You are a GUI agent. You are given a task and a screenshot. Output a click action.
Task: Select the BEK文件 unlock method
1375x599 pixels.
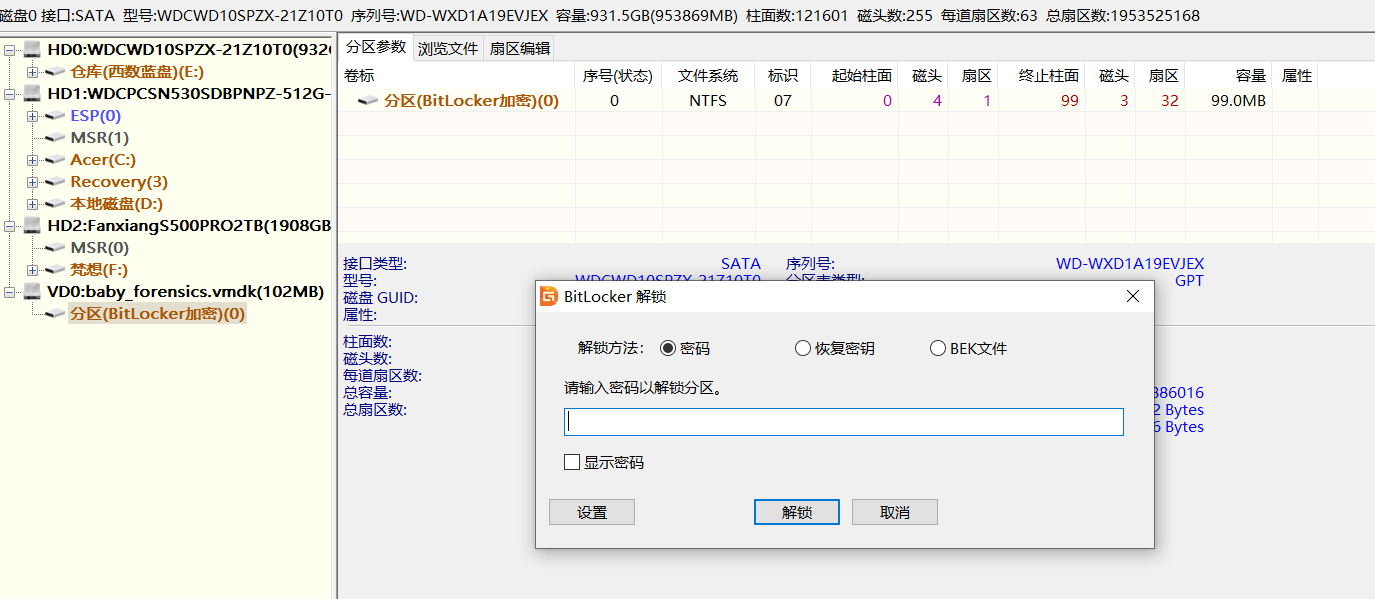point(937,348)
